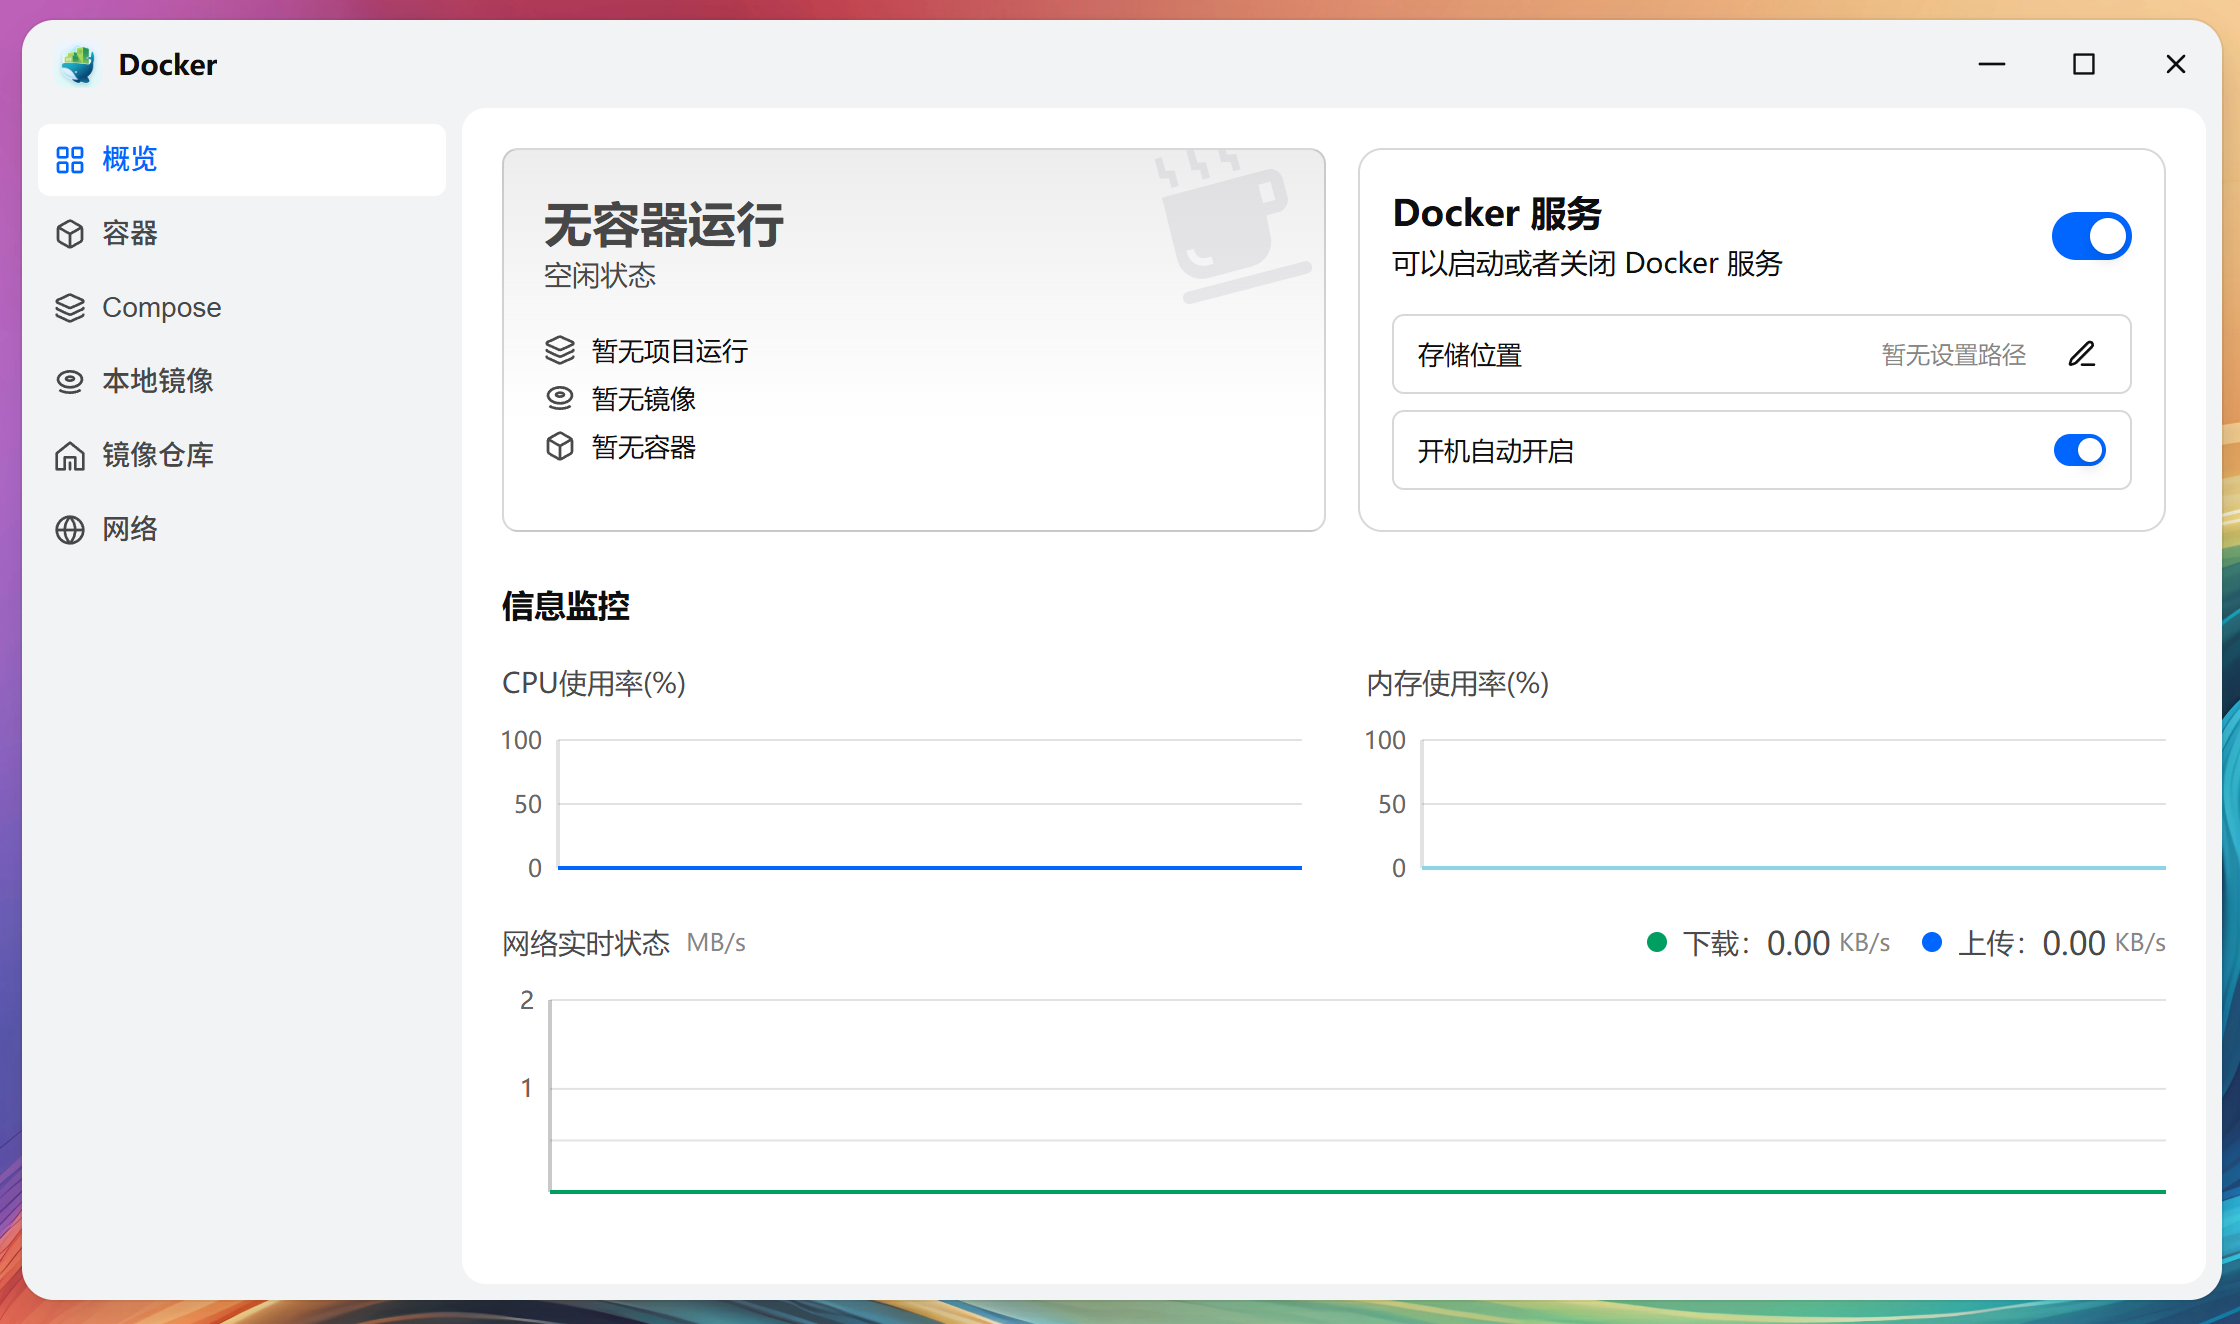This screenshot has height=1324, width=2240.
Task: Click the pencil icon to edit 存储位置
Action: pos(2083,355)
